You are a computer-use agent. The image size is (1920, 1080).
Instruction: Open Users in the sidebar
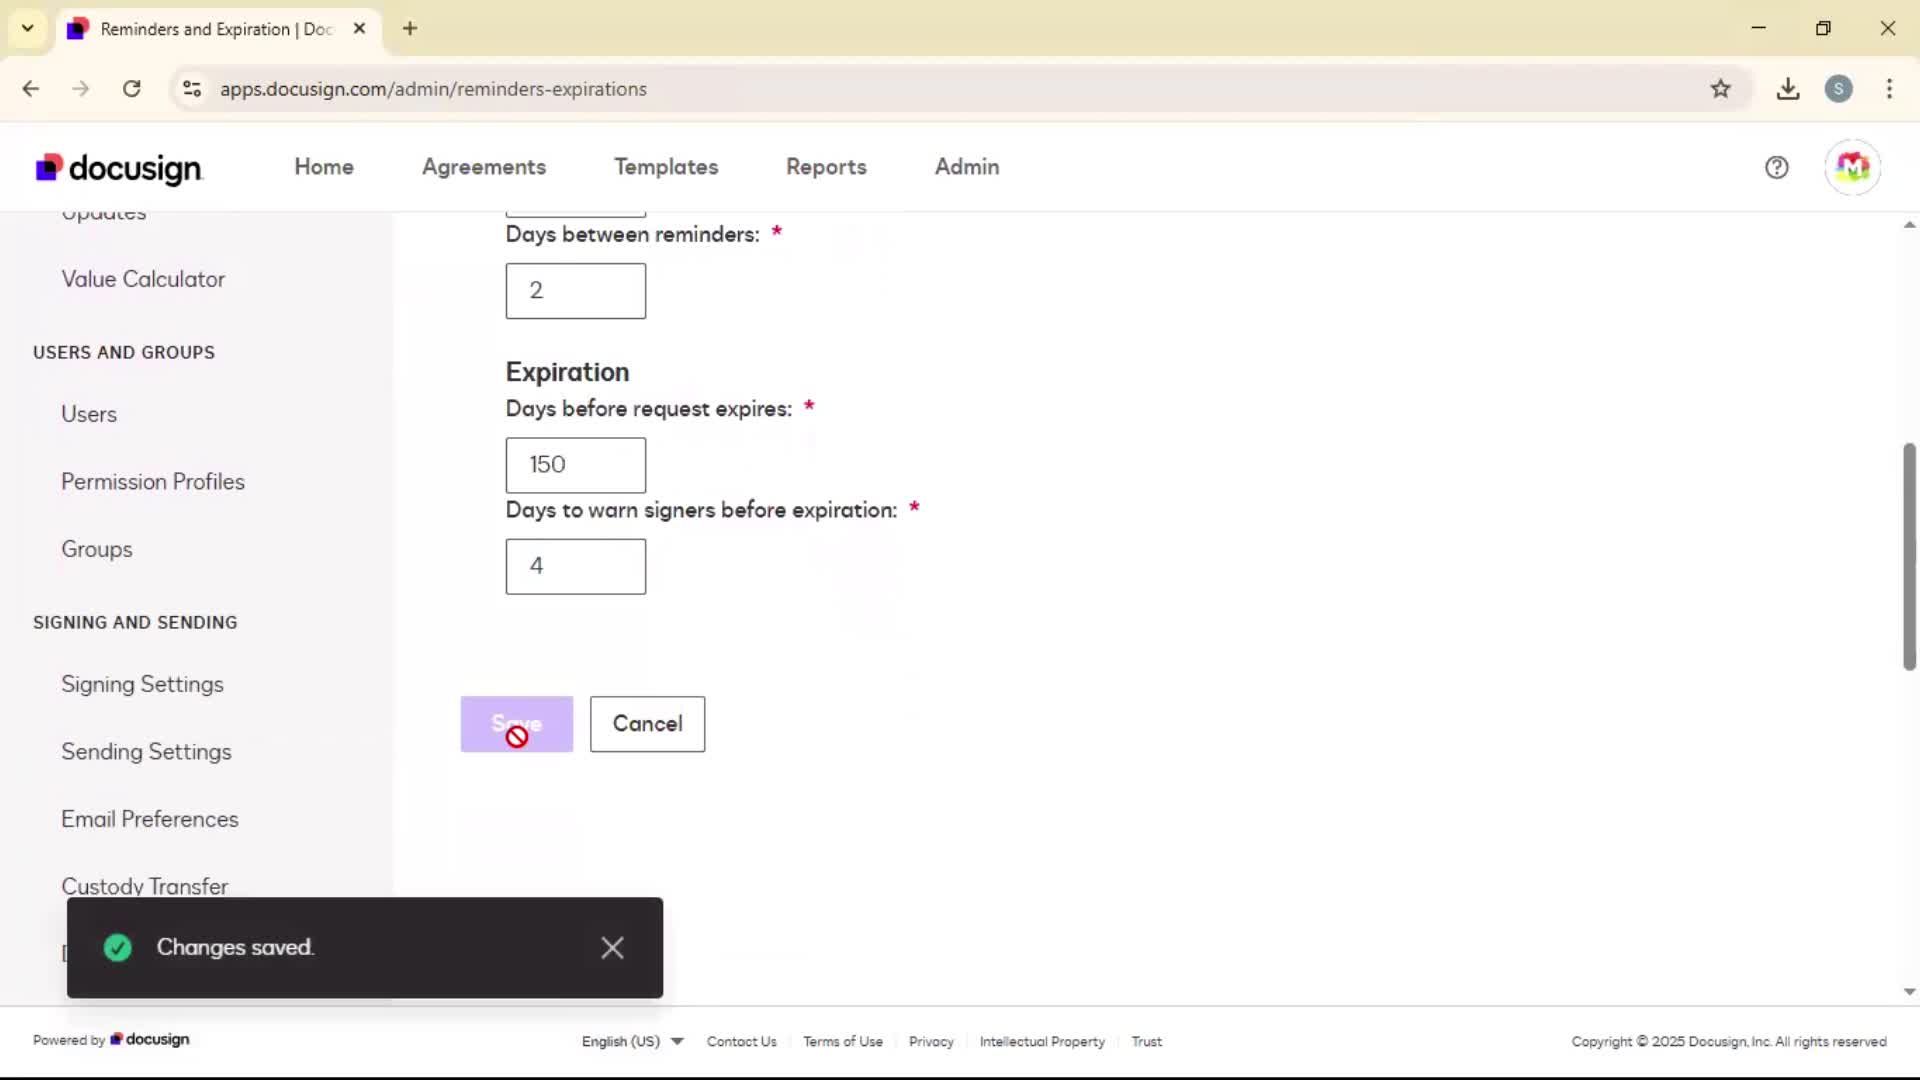(89, 414)
